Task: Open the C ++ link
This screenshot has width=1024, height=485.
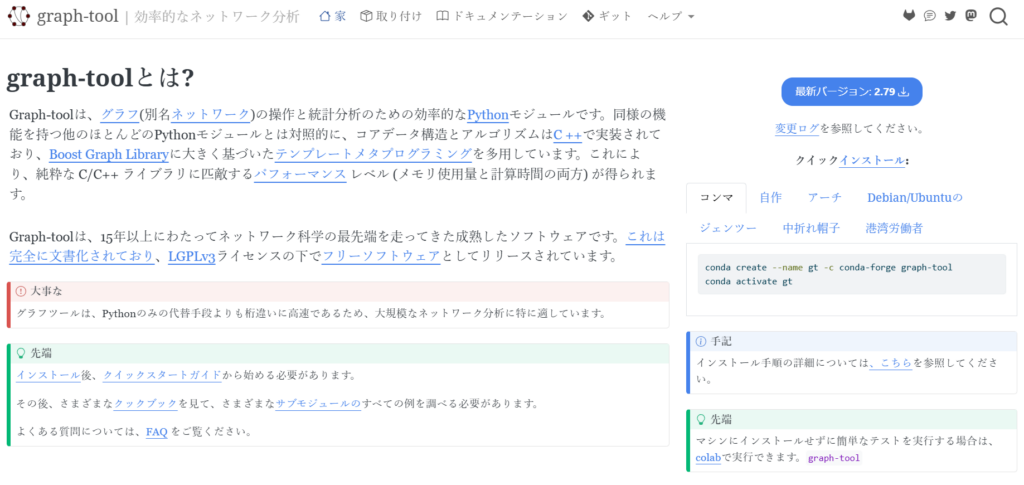Action: [x=567, y=136]
